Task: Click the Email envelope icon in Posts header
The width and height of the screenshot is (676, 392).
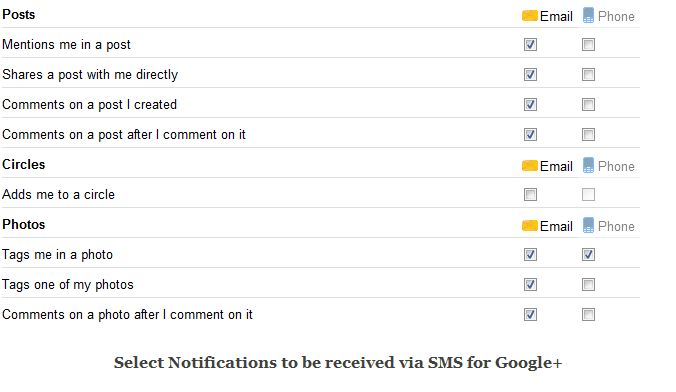Action: tap(529, 16)
